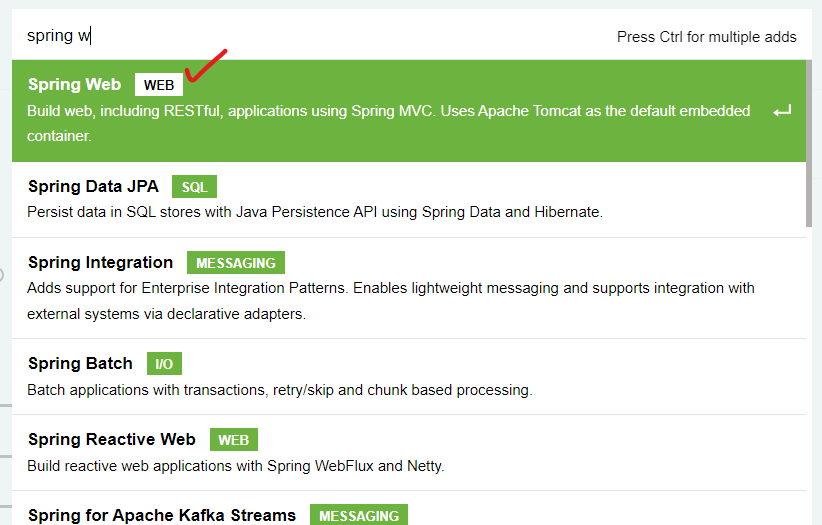
Task: Select the Spring Data JPA dependency
Action: click(409, 200)
